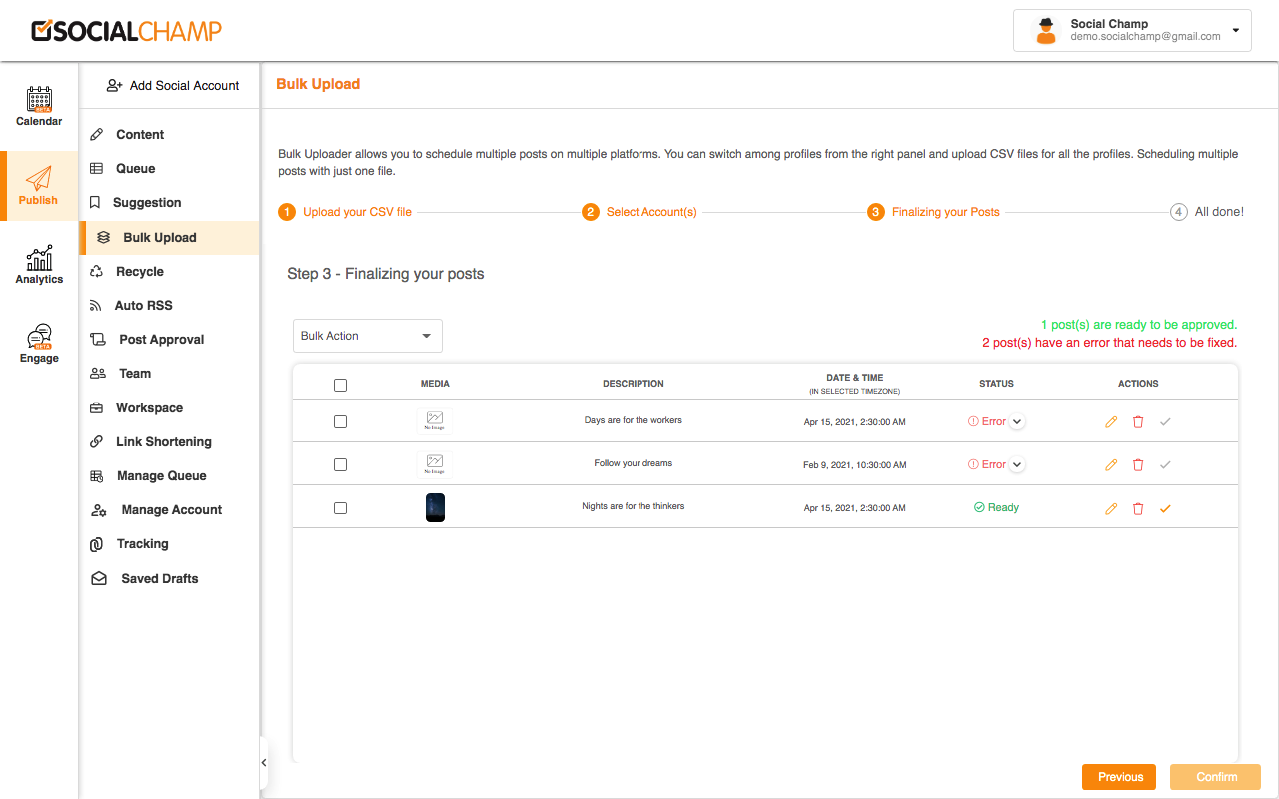Expand error details for 'Days are for the workers'
1279x799 pixels.
point(1017,422)
